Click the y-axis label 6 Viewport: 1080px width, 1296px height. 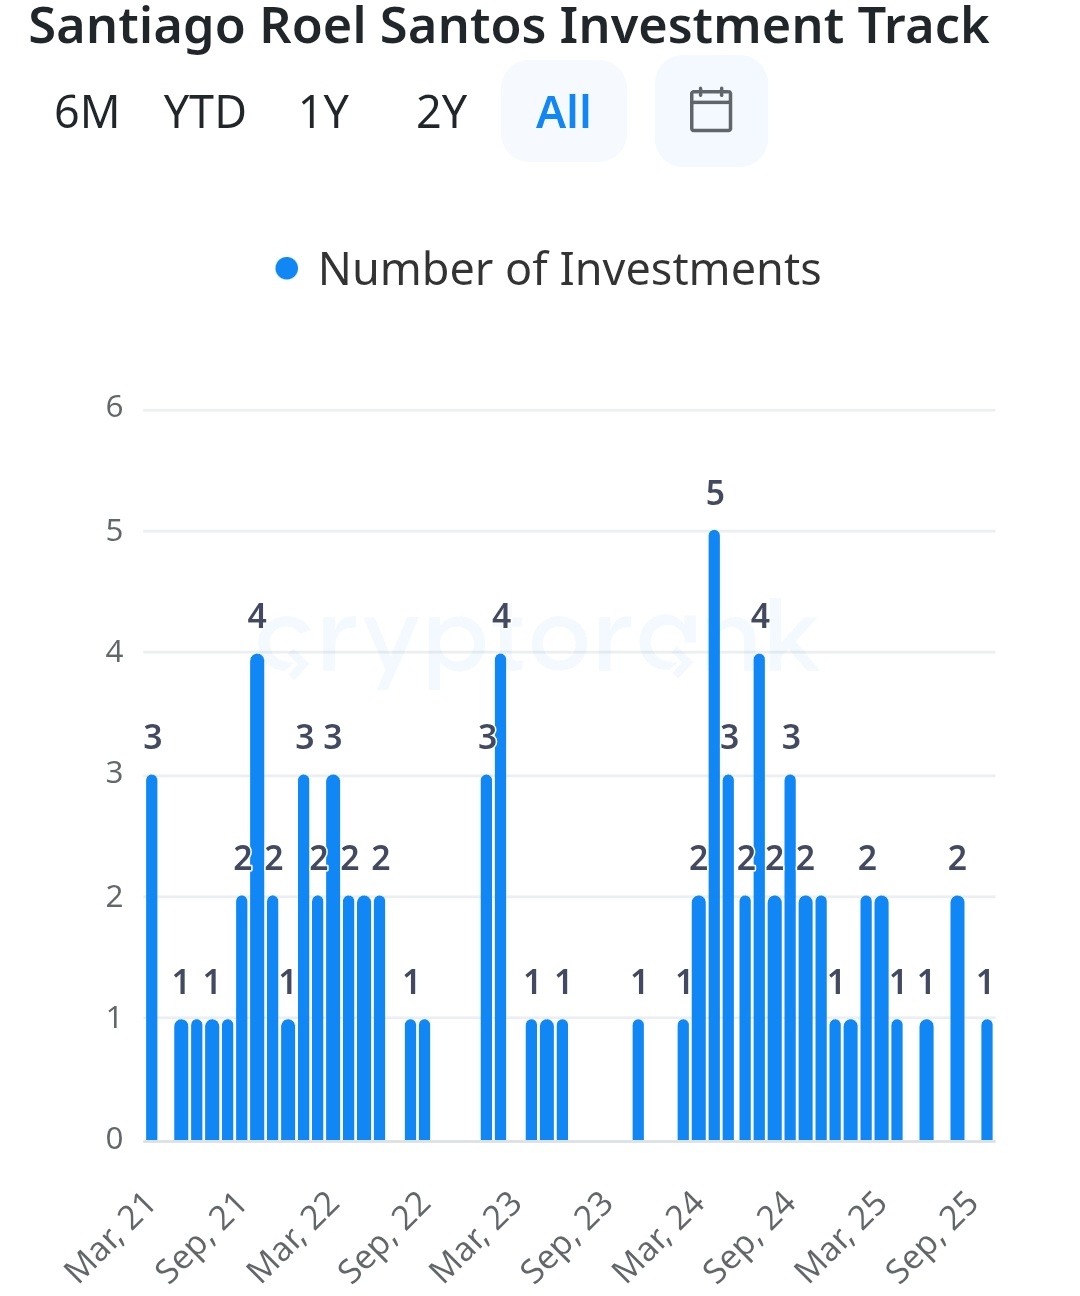pyautogui.click(x=115, y=407)
